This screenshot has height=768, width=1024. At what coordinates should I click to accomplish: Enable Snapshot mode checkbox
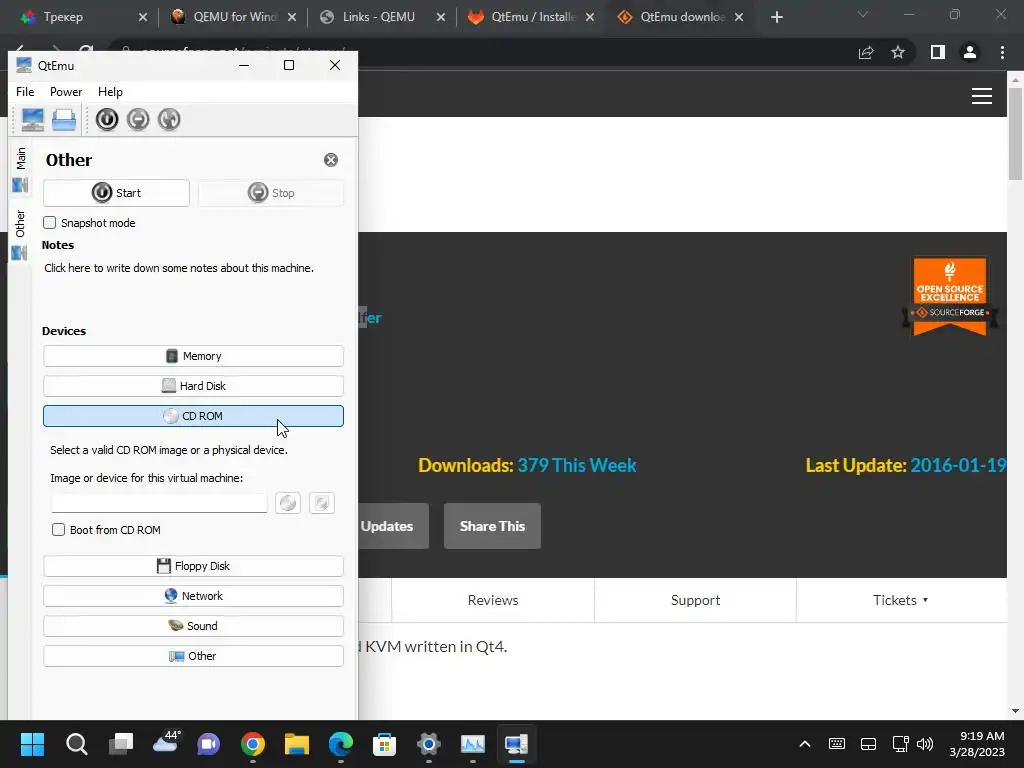pos(50,223)
